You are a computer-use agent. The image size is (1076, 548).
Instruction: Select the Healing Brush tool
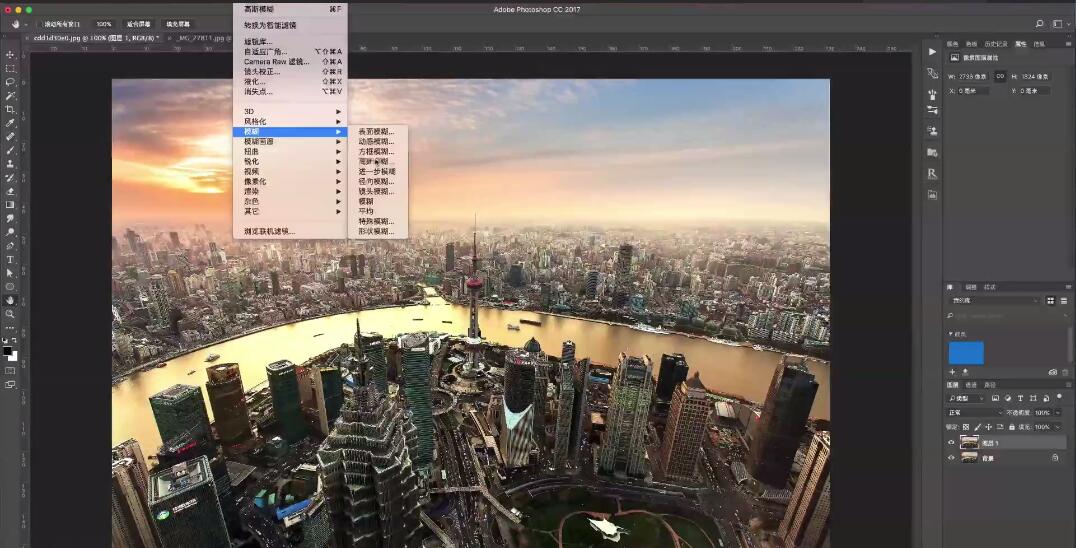[x=10, y=136]
